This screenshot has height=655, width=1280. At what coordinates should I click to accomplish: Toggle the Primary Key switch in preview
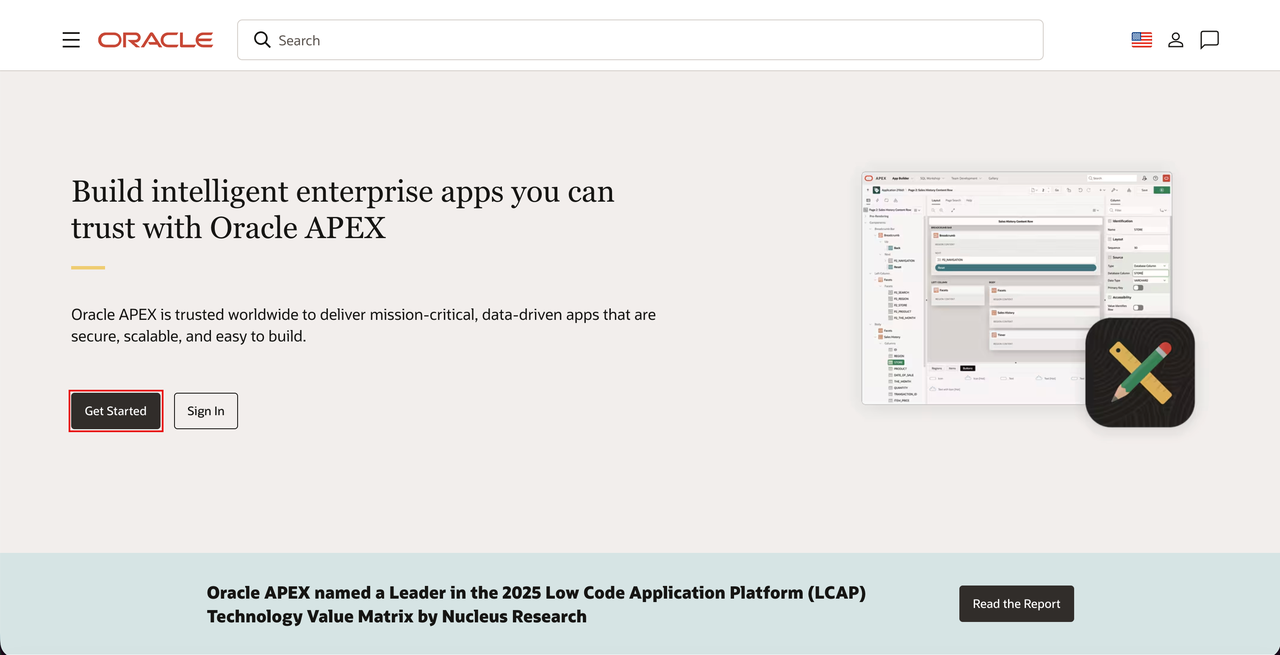[x=1138, y=288]
